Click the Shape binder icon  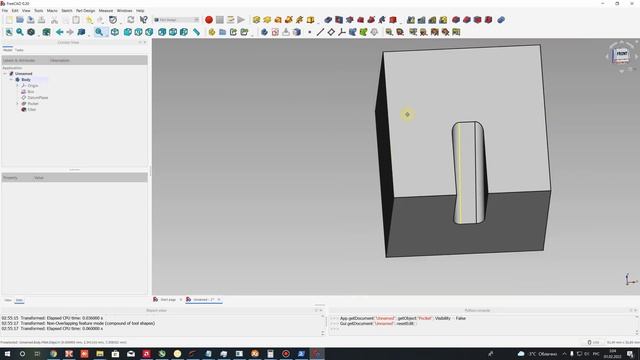353,32
